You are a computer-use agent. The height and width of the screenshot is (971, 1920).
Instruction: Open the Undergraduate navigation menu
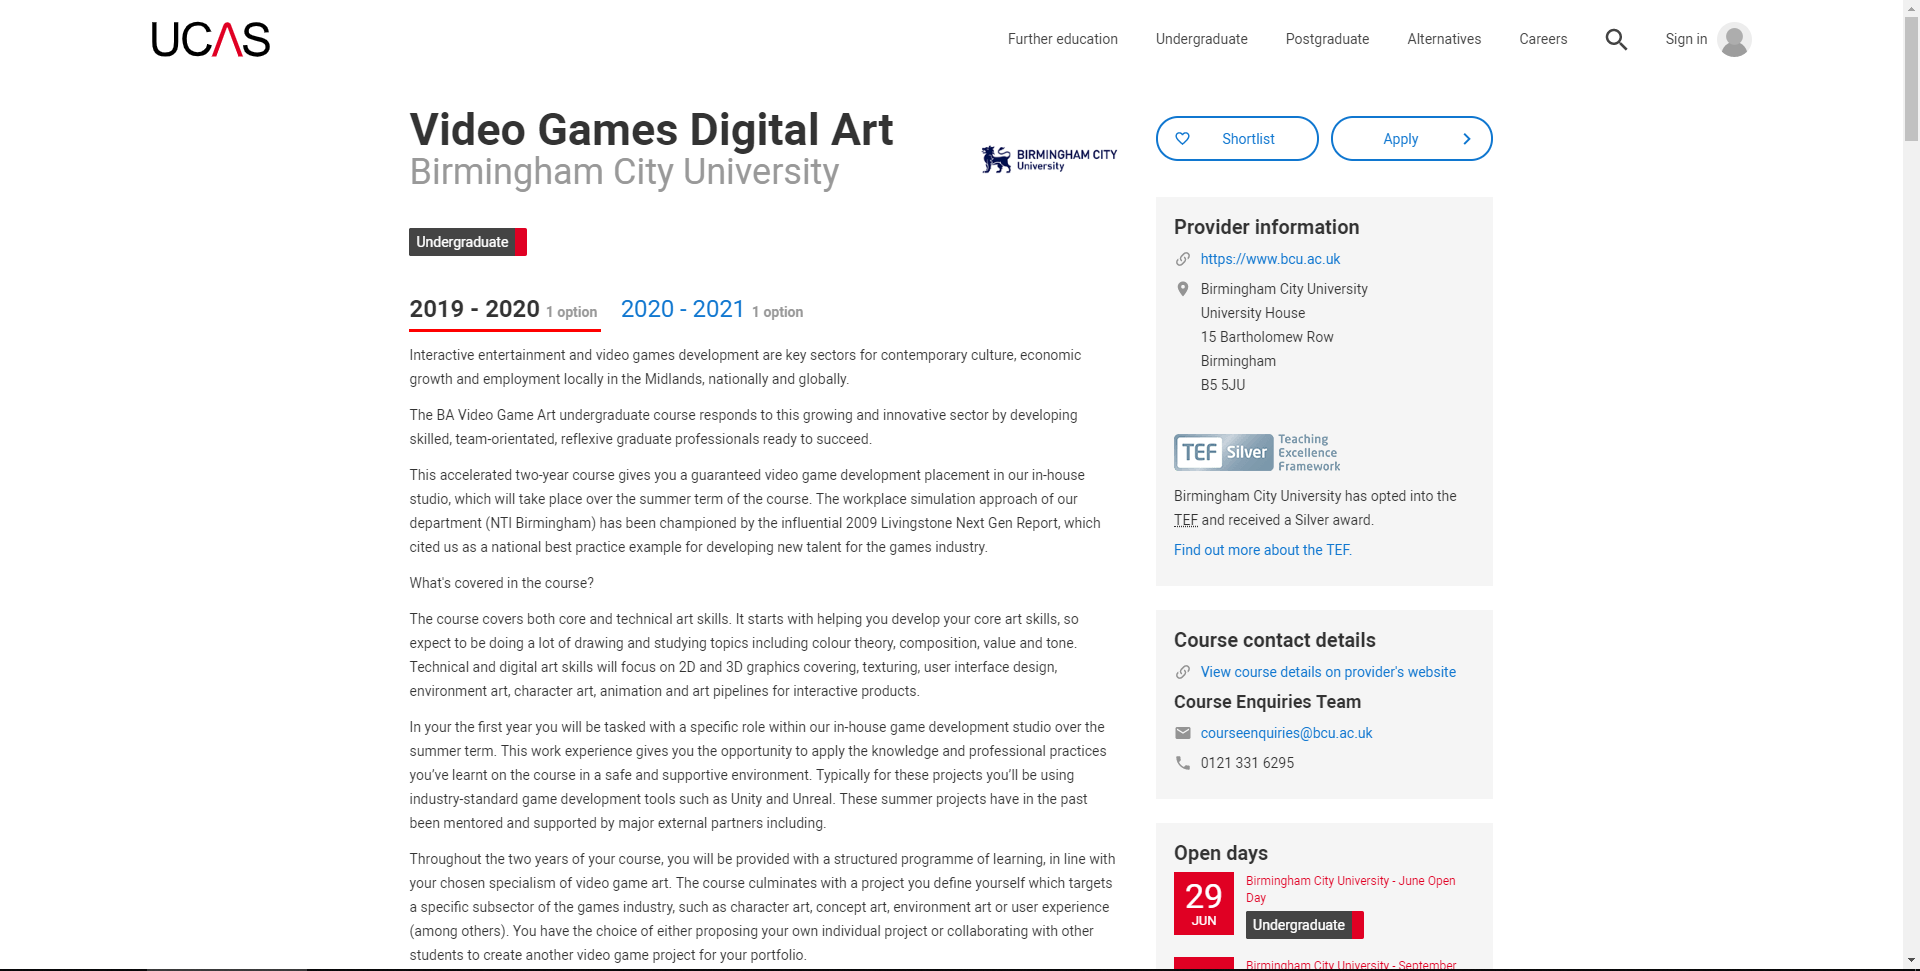pos(1201,39)
